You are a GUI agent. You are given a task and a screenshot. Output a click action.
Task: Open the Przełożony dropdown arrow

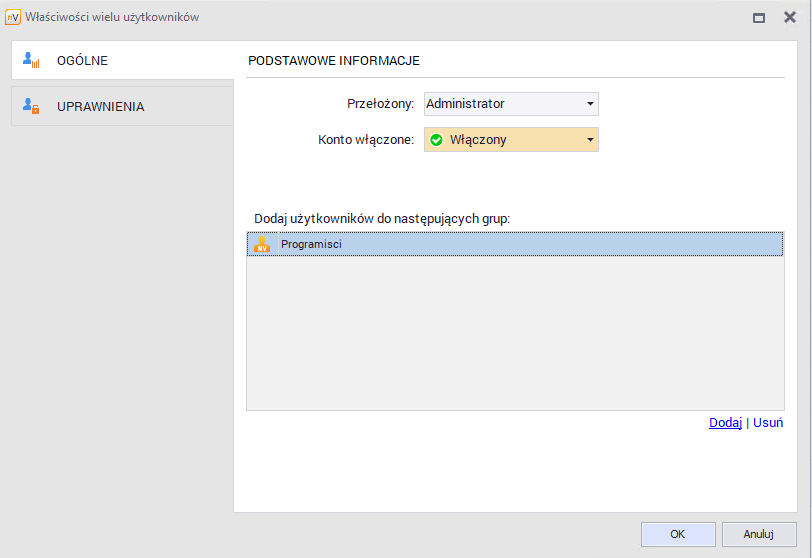(x=590, y=104)
